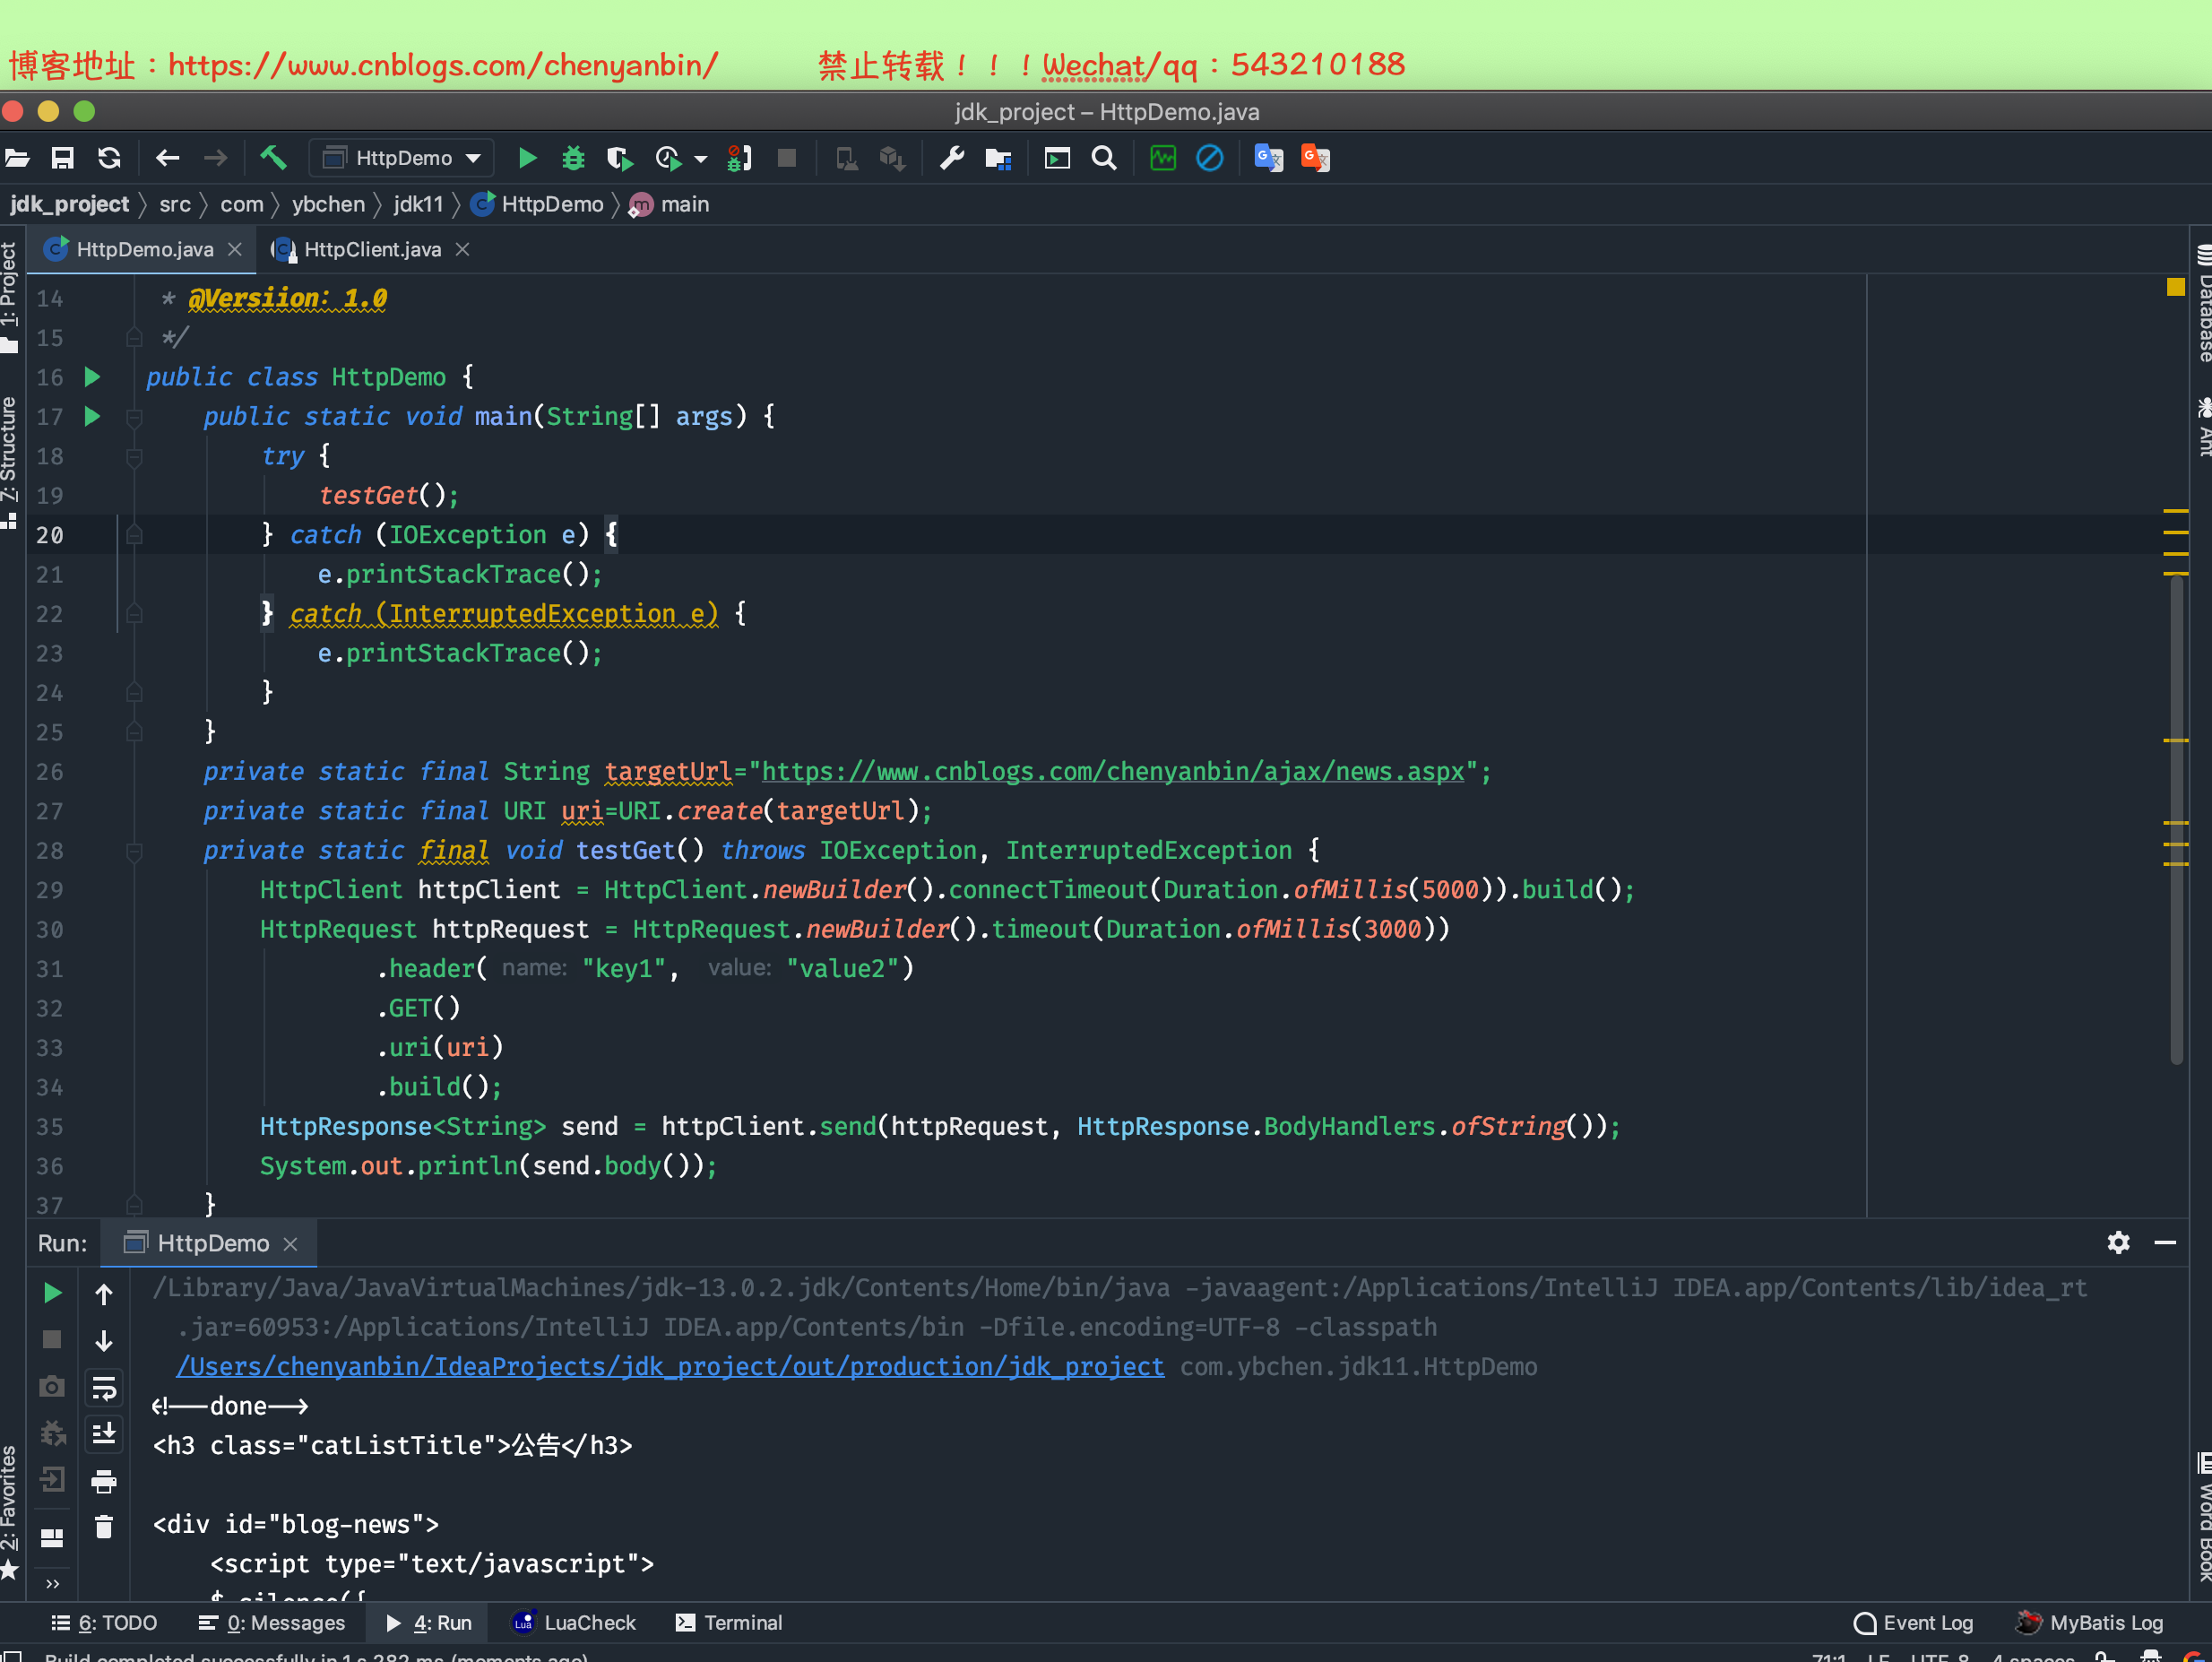Open the Terminal tool window tab
Screen dimensions: 2212x1662
click(729, 1622)
